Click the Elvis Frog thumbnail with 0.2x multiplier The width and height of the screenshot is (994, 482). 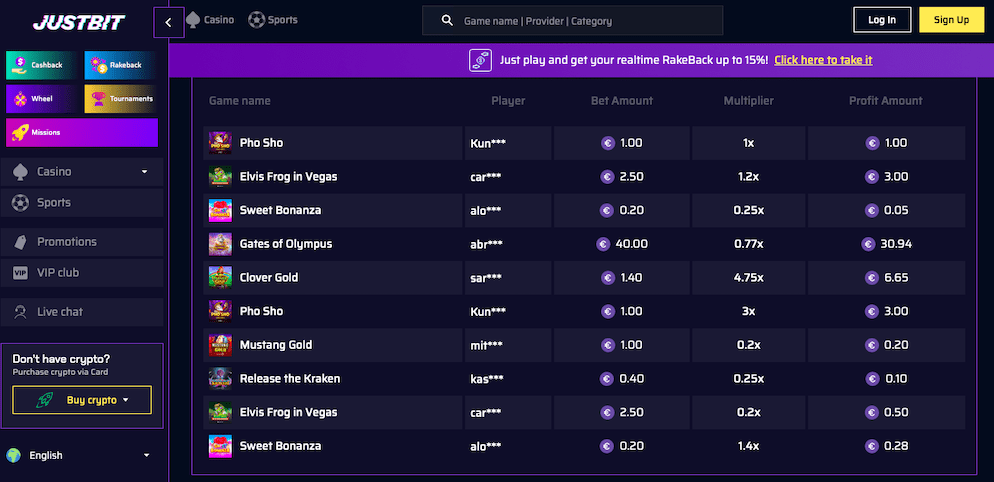(x=220, y=412)
